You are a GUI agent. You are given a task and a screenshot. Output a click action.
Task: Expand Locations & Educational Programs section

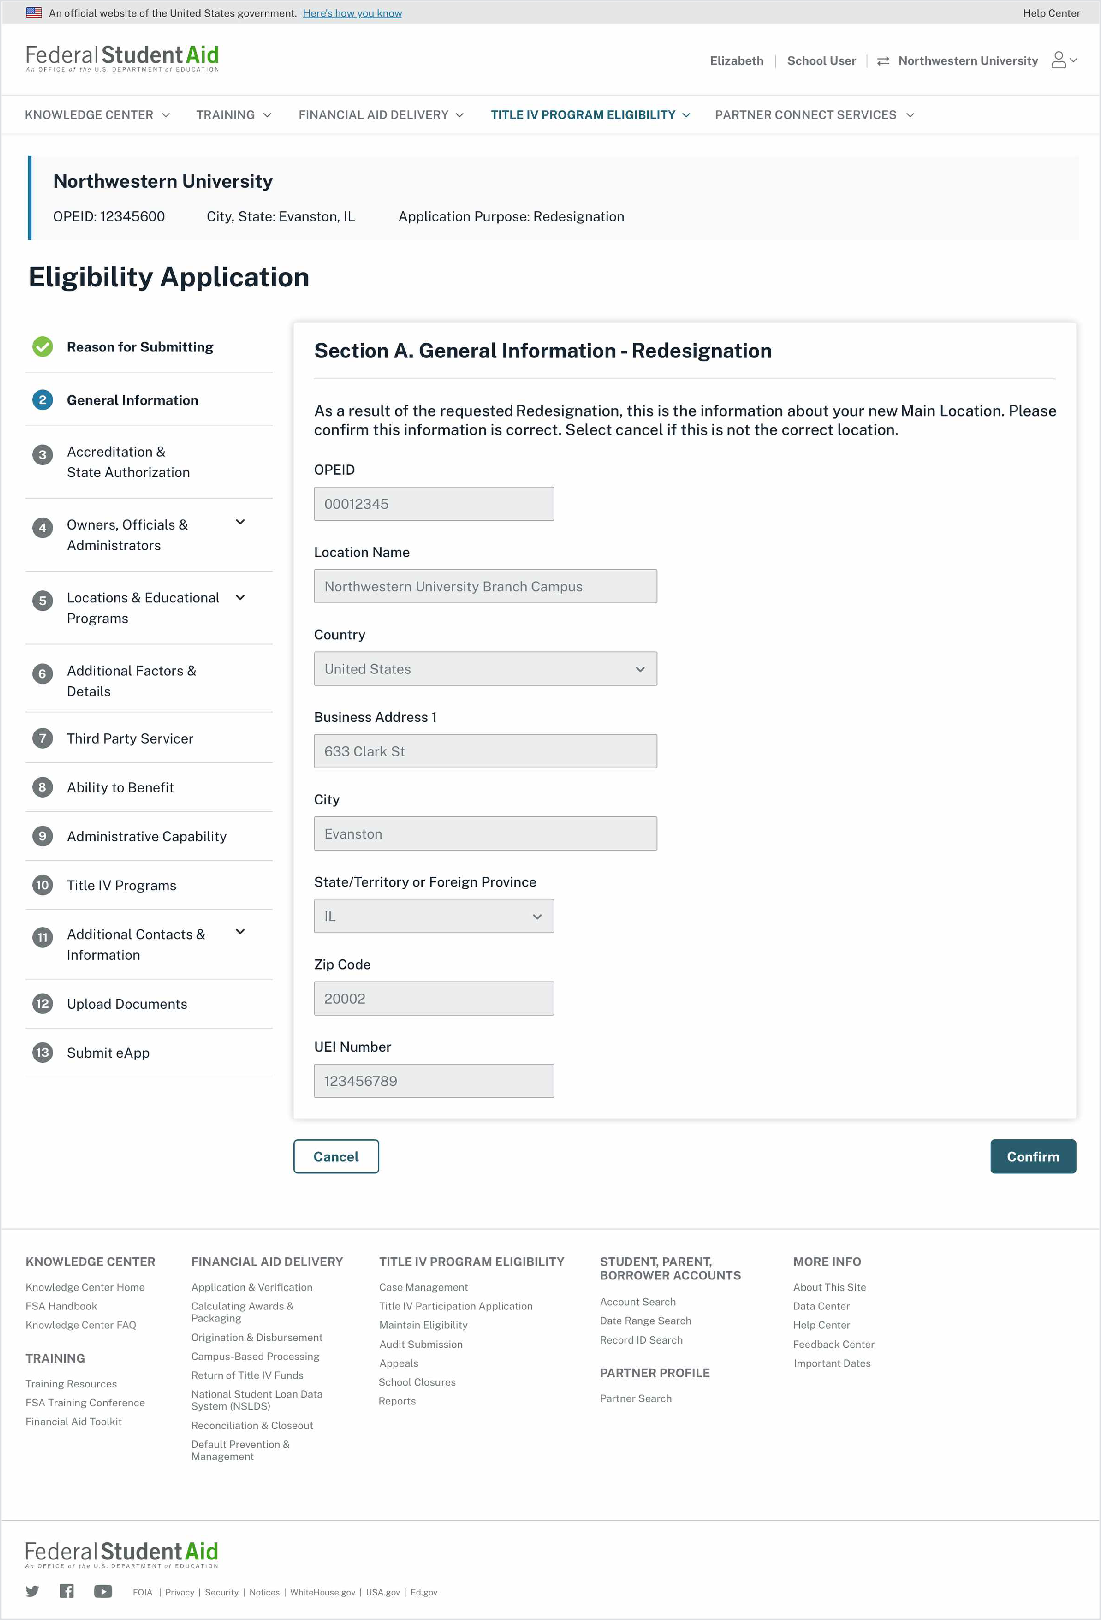click(240, 598)
